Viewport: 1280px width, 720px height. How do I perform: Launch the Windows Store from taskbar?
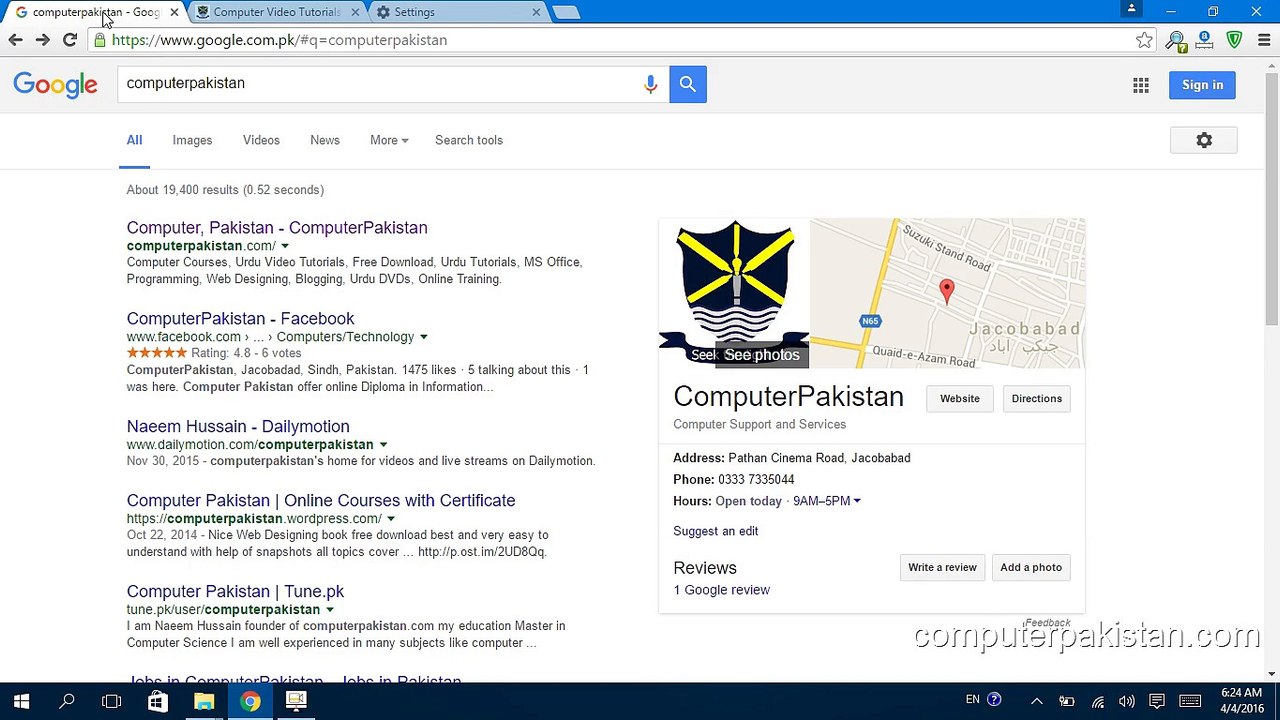[x=158, y=701]
